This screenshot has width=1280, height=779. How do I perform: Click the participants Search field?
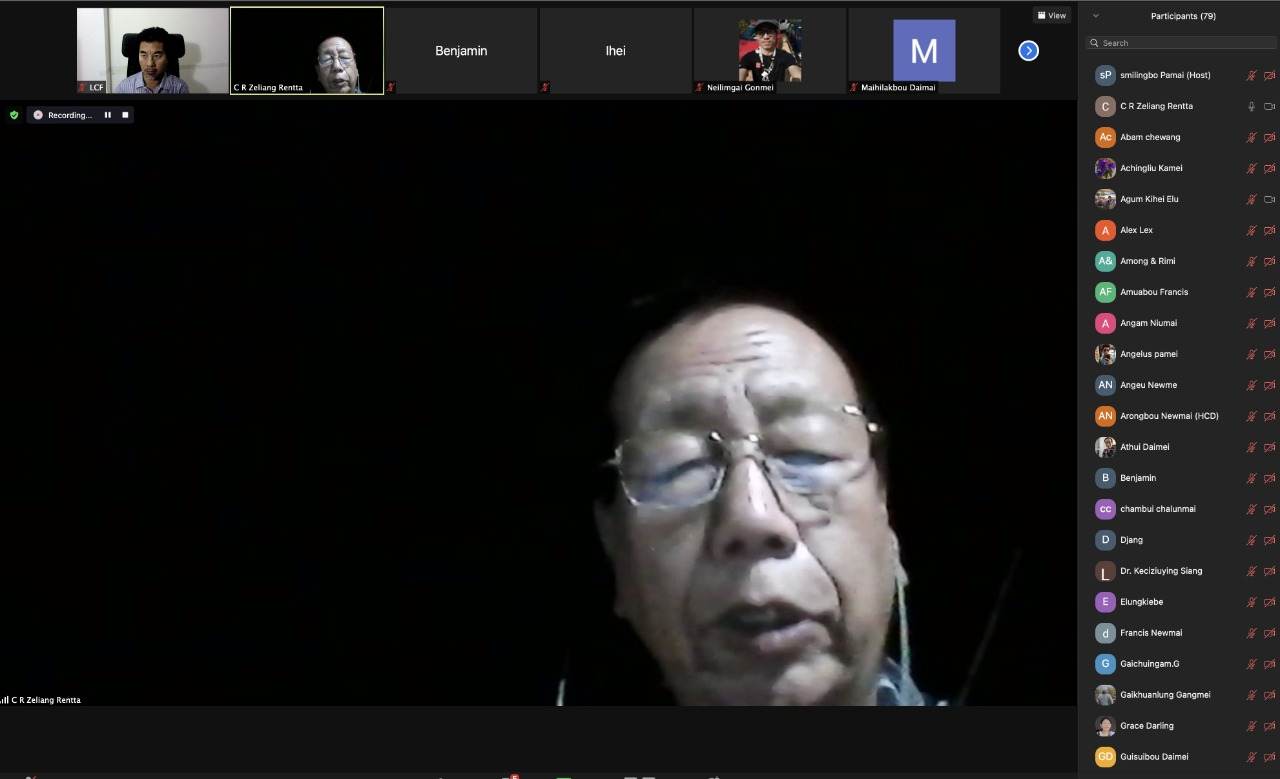pyautogui.click(x=1180, y=43)
